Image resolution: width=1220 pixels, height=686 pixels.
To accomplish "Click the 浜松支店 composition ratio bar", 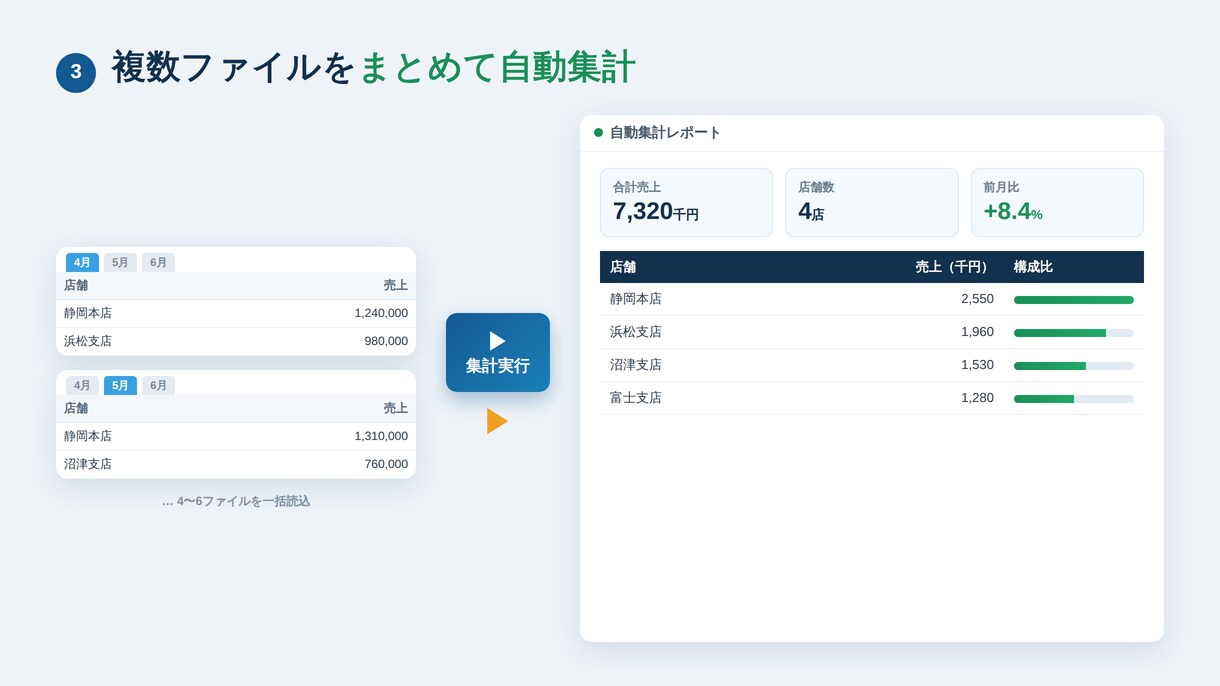I will coord(1074,333).
